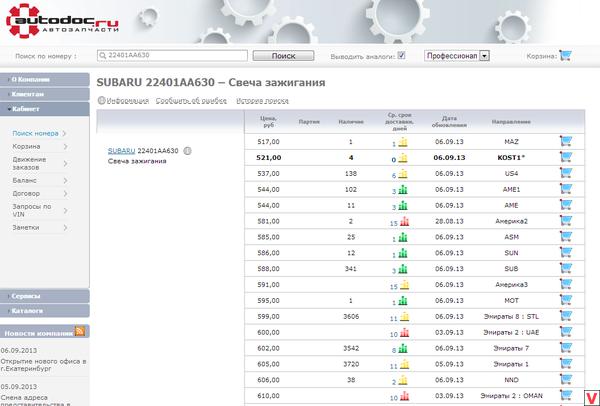Image resolution: width=600 pixels, height=406 pixels.
Task: Click delivery statistics icon in AME1 row
Action: coord(403,190)
